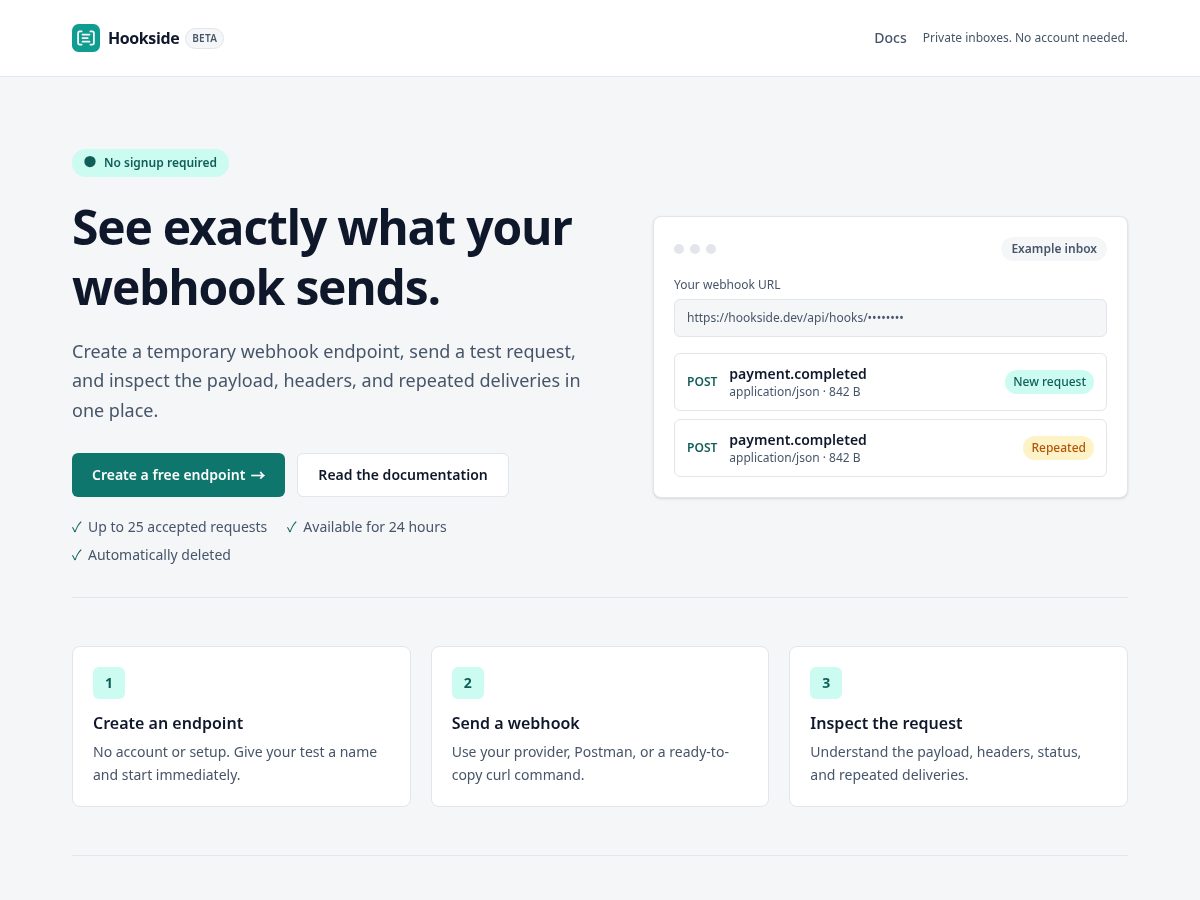The image size is (1200, 900).
Task: Click 'Inspect the request' heading
Action: (x=886, y=723)
